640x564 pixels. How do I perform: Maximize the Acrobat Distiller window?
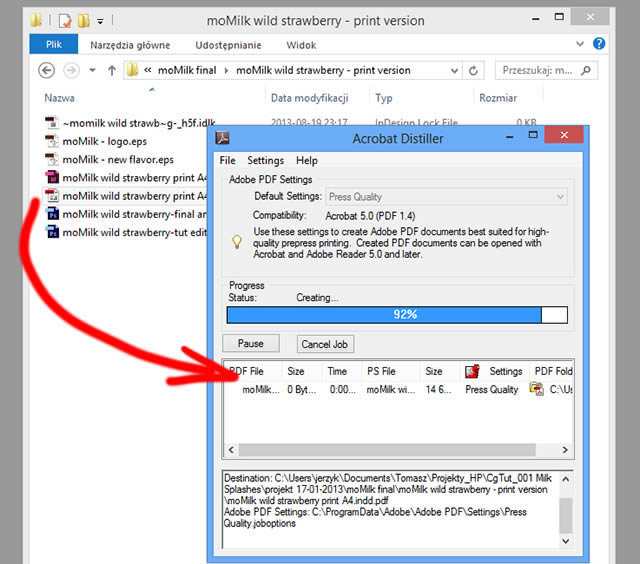click(533, 135)
